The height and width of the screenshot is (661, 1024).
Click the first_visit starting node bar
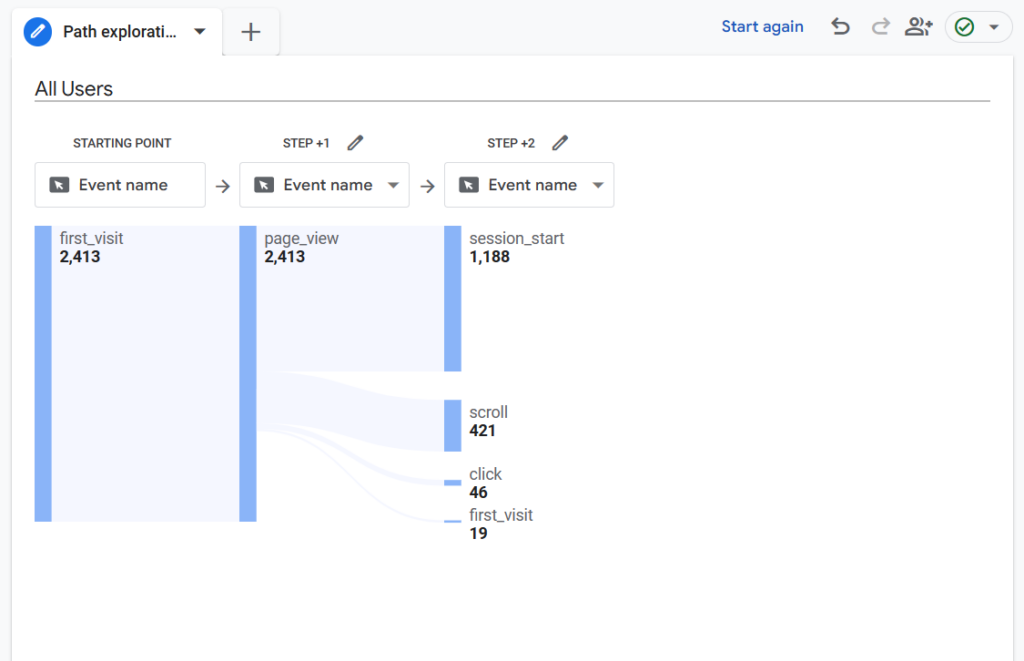(43, 373)
